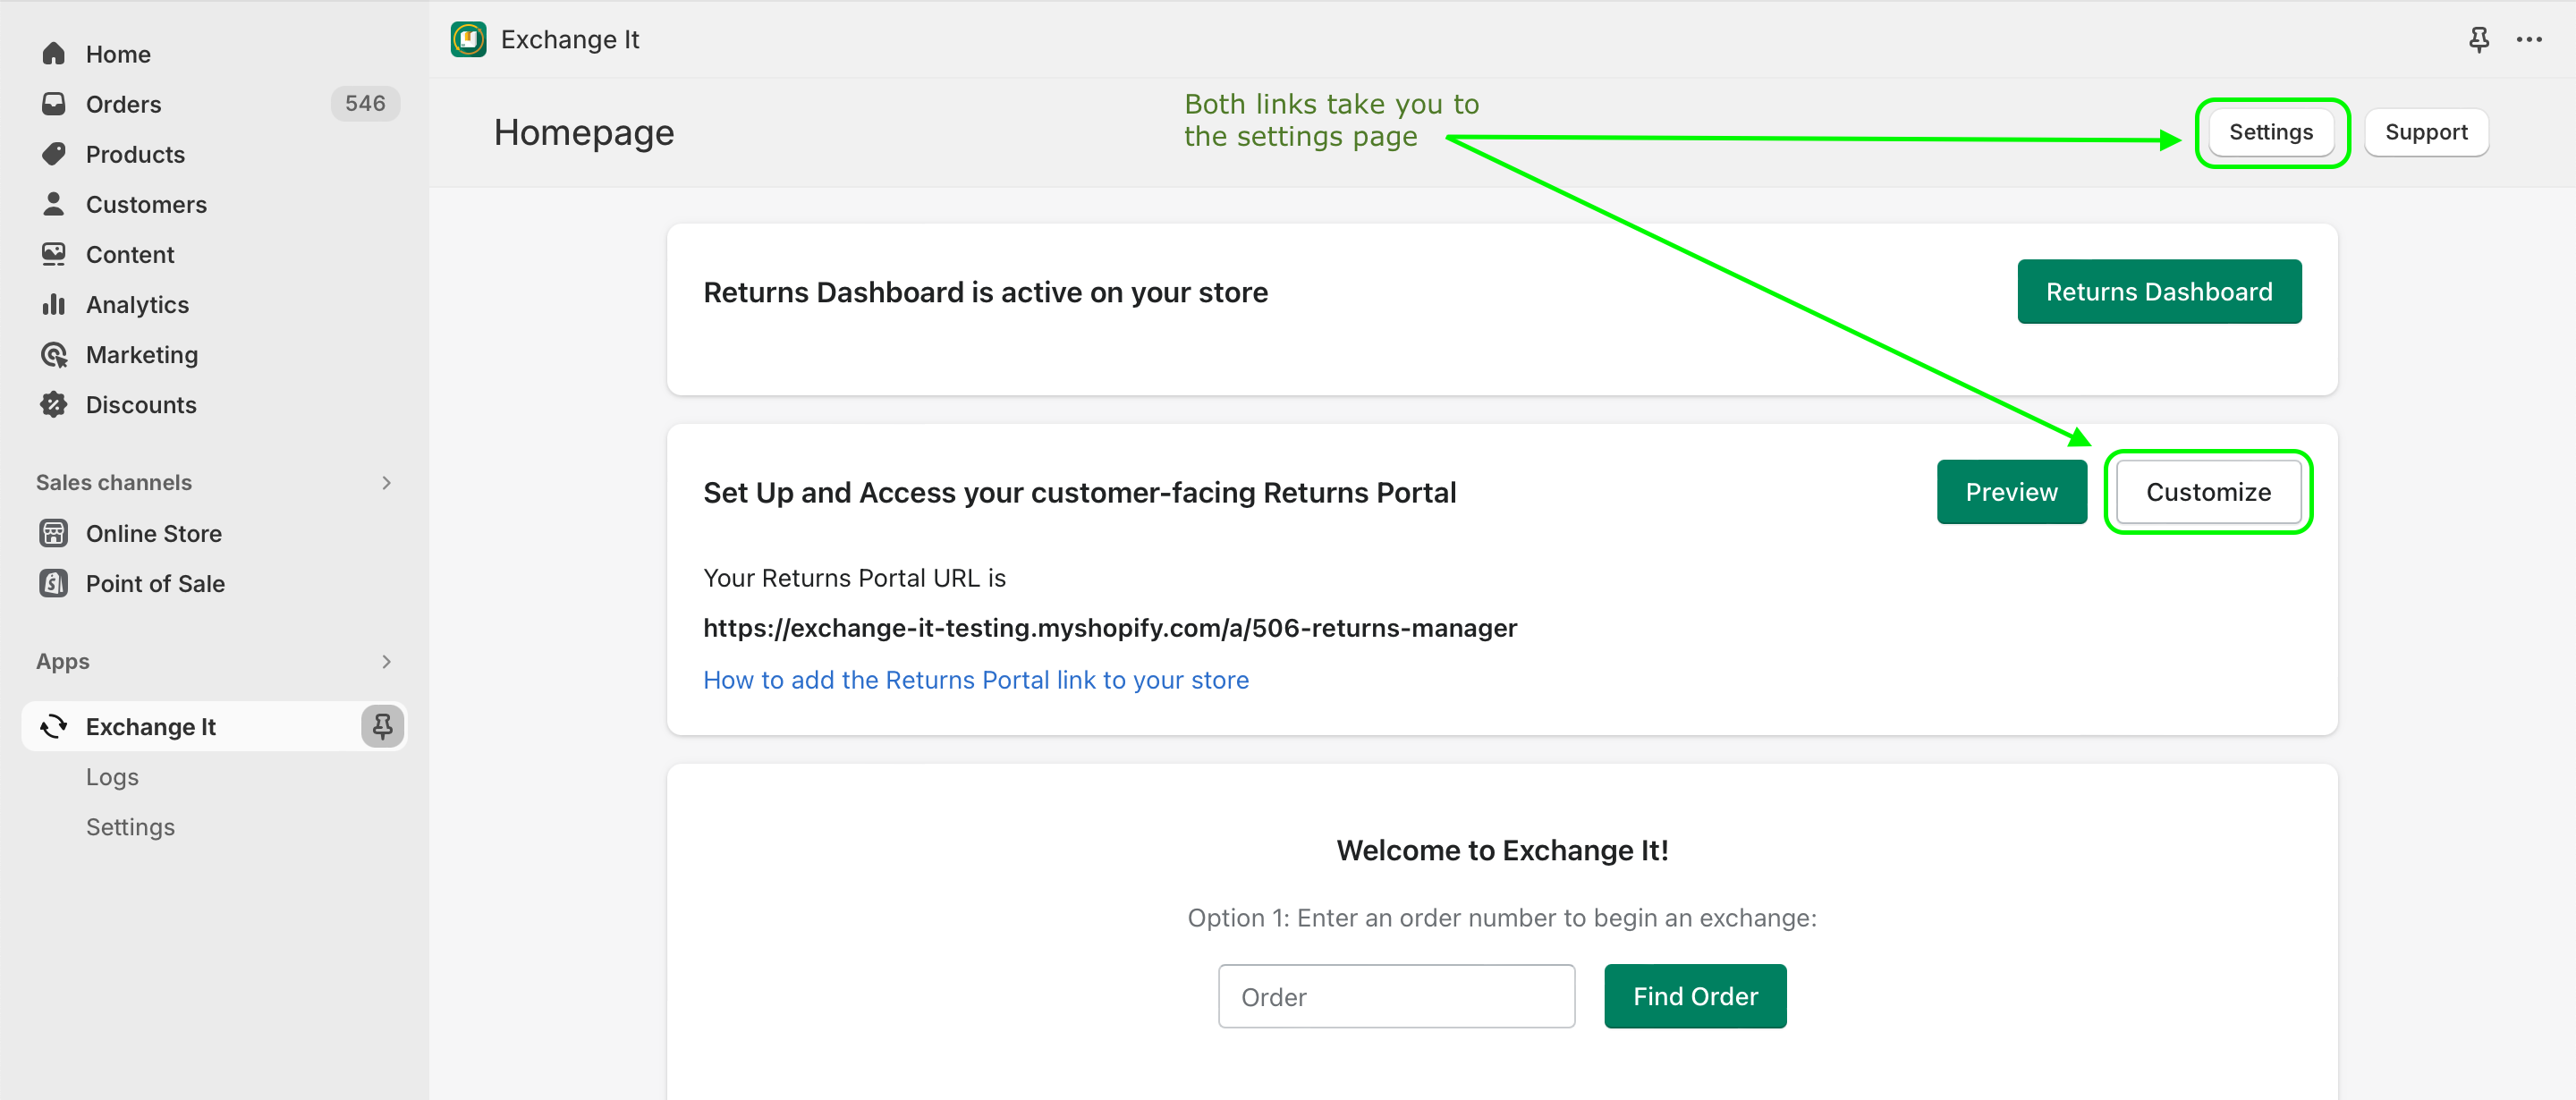This screenshot has height=1100, width=2576.
Task: Focus the Order number input field
Action: pyautogui.click(x=1396, y=996)
